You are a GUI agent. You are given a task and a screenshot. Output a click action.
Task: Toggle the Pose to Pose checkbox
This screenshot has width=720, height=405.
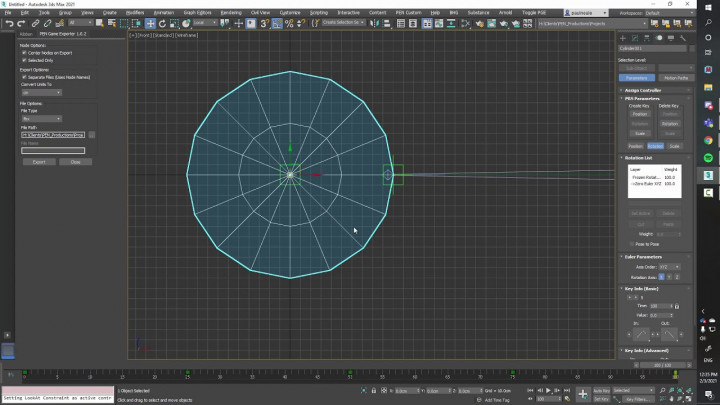[x=632, y=244]
